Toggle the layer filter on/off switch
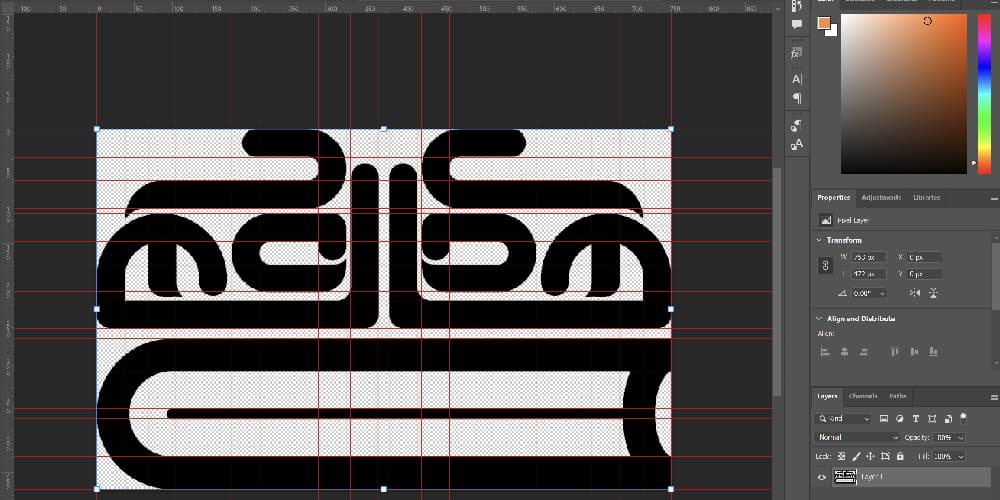The height and width of the screenshot is (500, 1000). (x=964, y=418)
